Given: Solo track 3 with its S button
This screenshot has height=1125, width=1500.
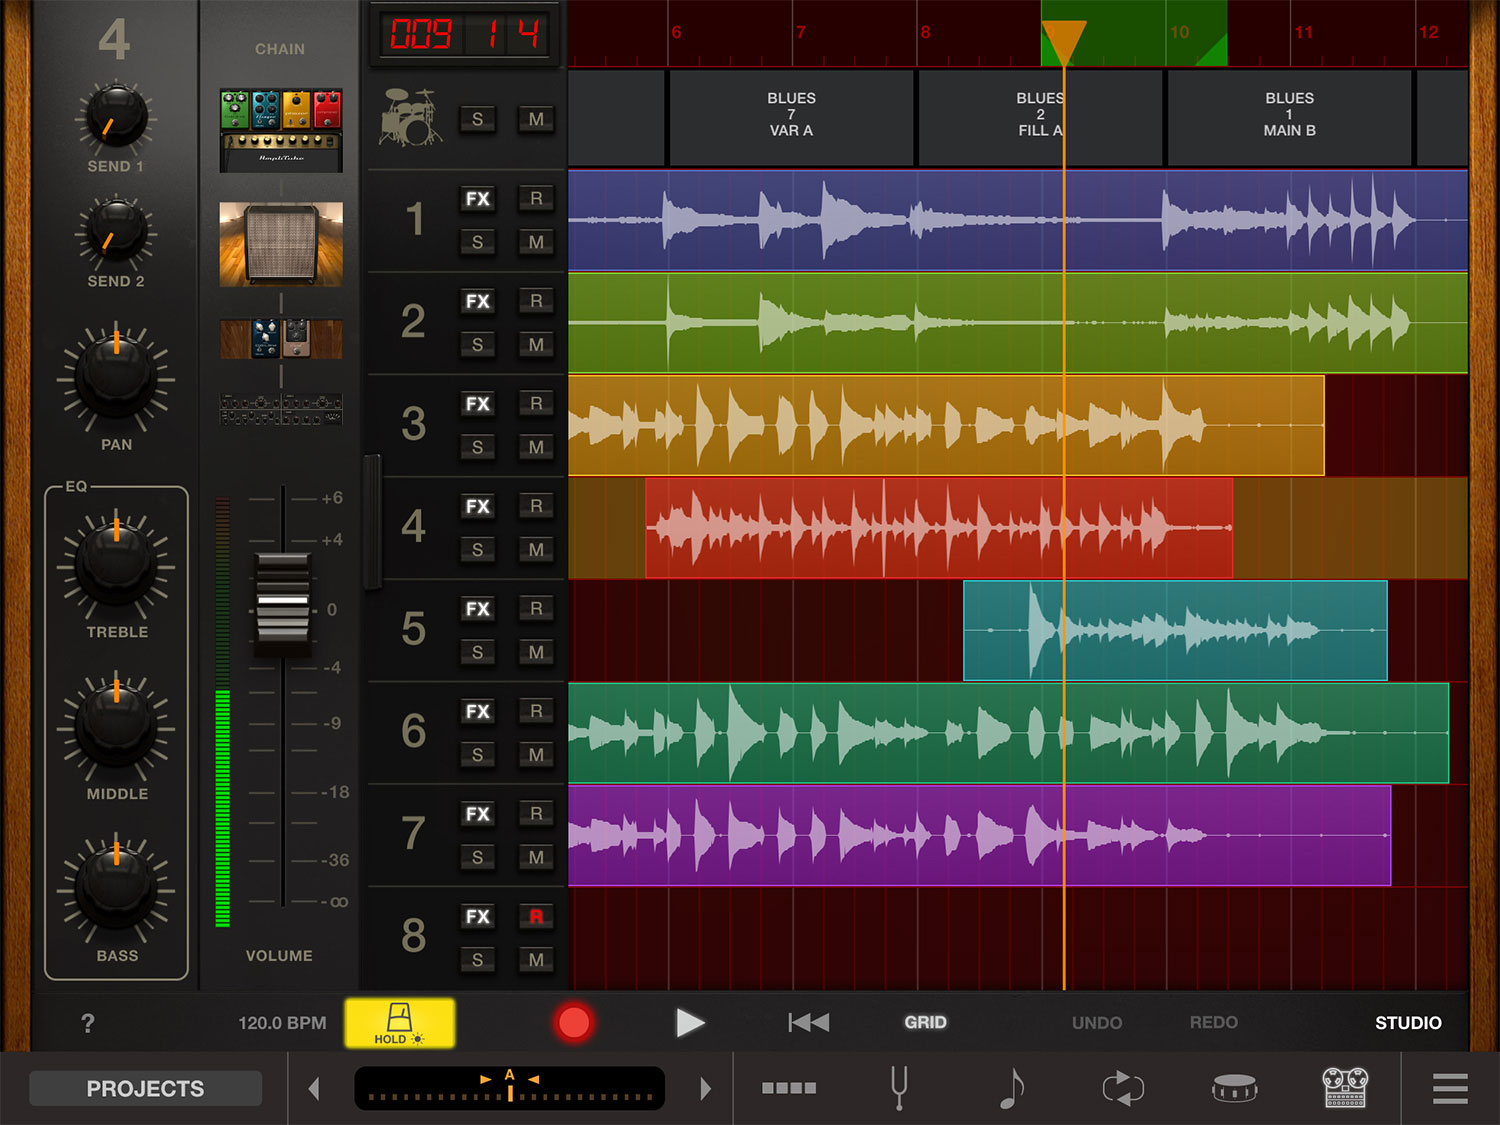Looking at the screenshot, I should click(x=477, y=447).
